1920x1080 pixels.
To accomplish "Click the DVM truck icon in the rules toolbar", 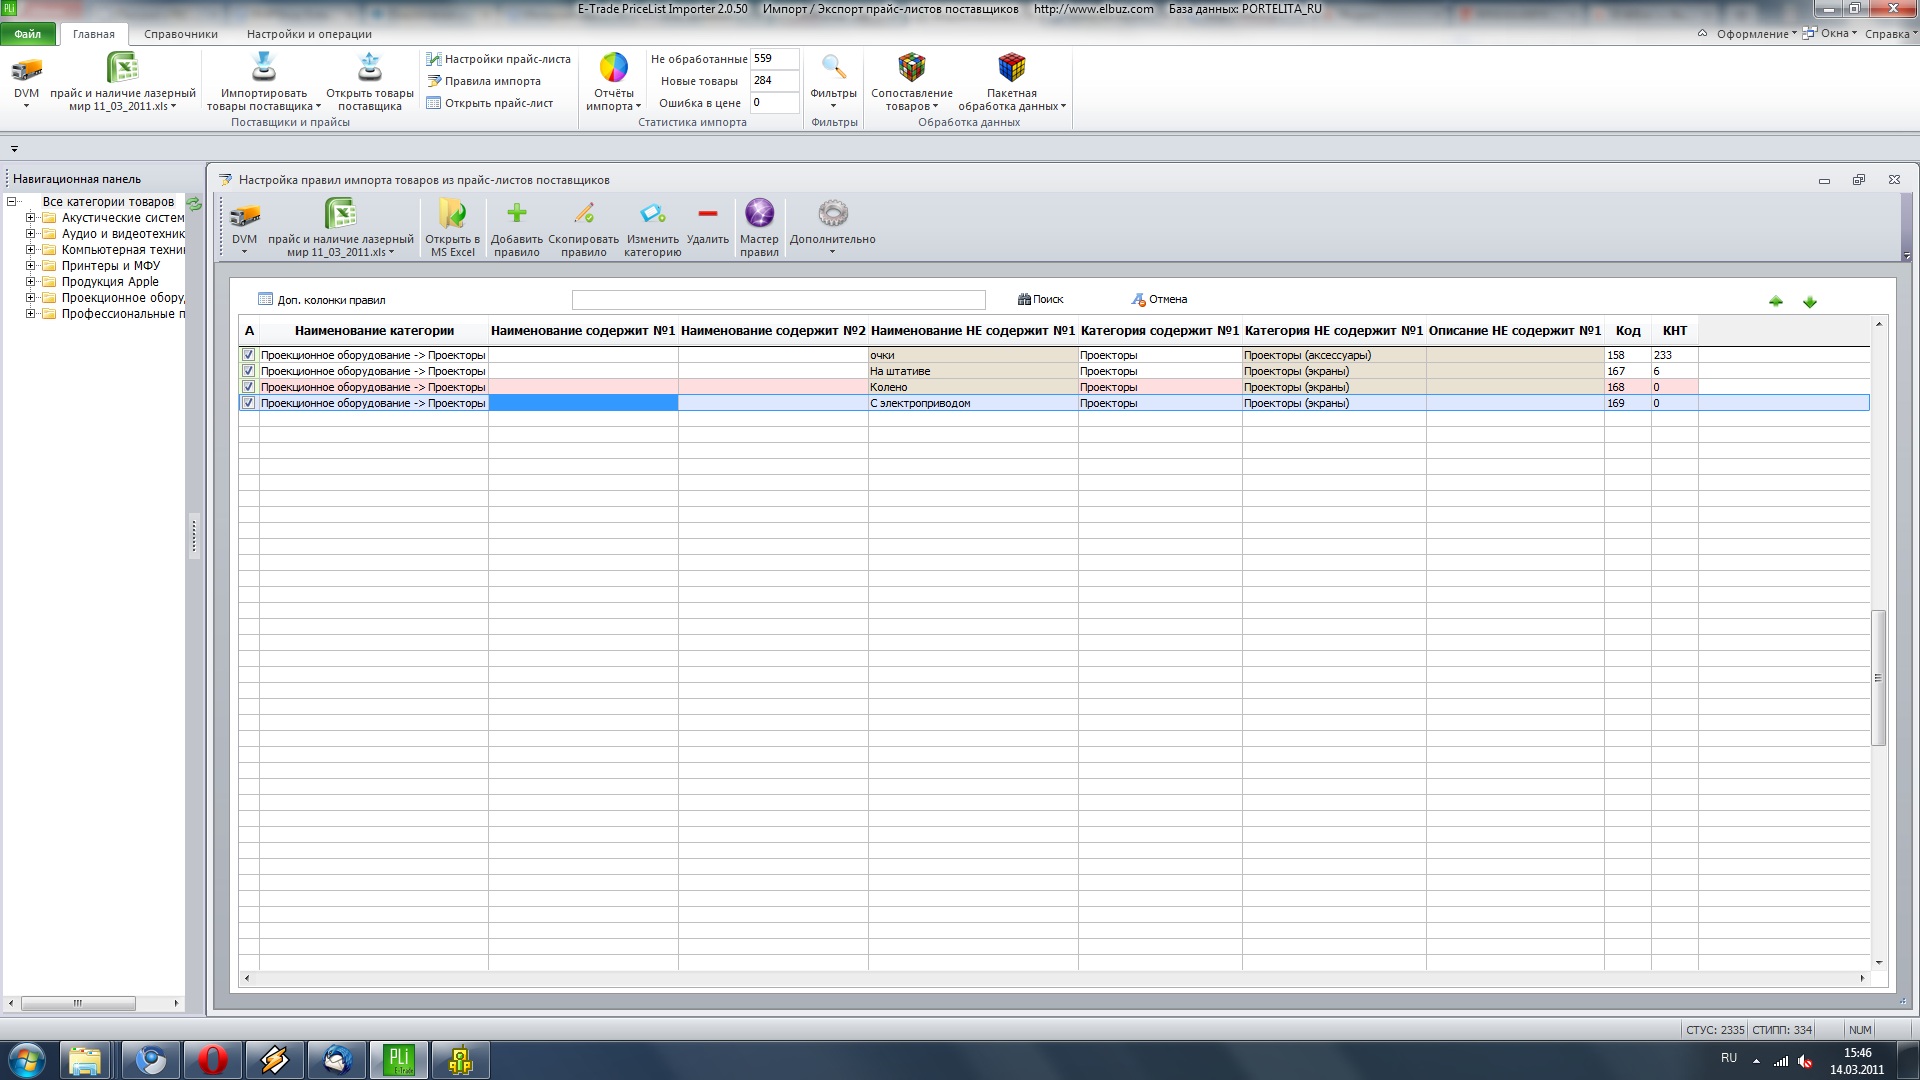I will click(x=245, y=214).
